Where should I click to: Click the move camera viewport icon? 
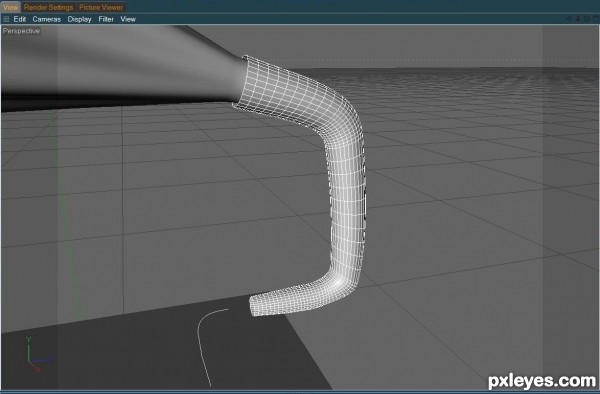click(x=569, y=19)
